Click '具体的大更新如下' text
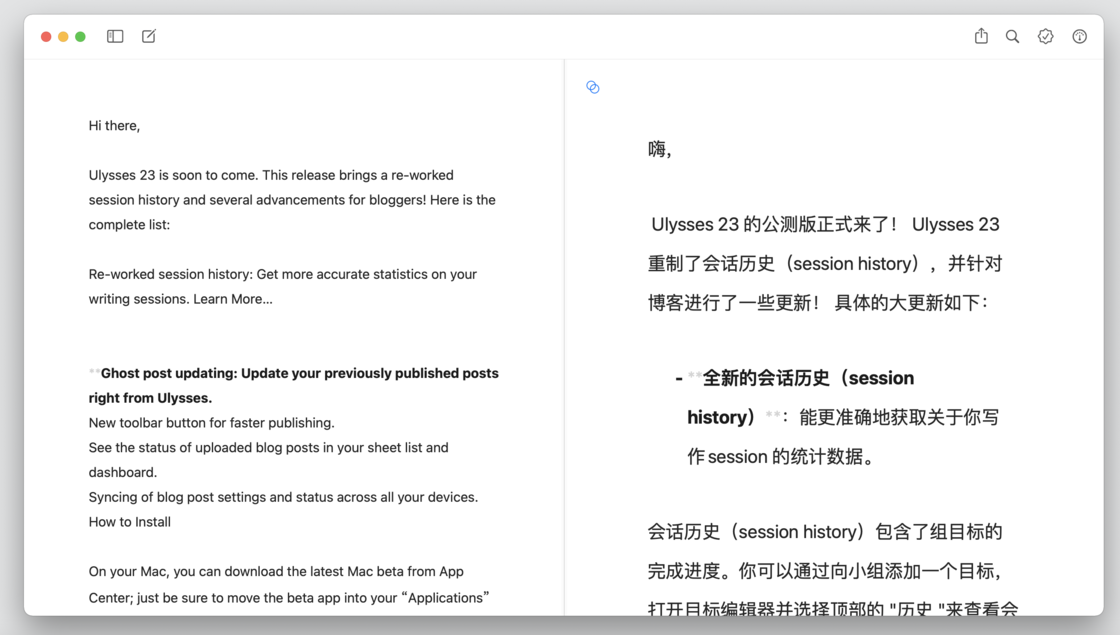1120x635 pixels. click(911, 303)
